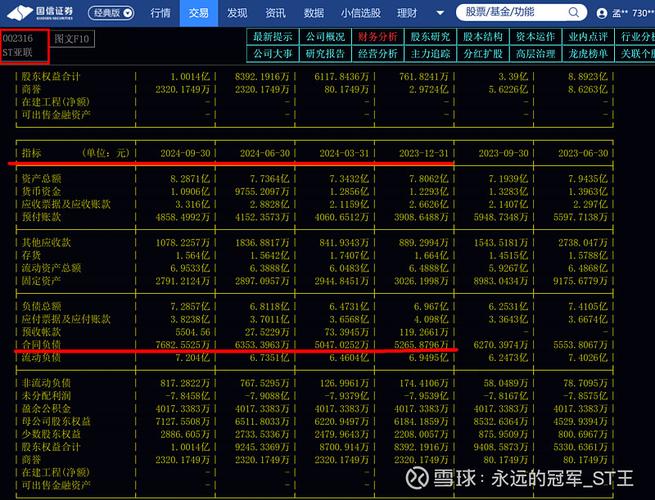
Task: Open the 经营分析 section
Action: (378, 53)
